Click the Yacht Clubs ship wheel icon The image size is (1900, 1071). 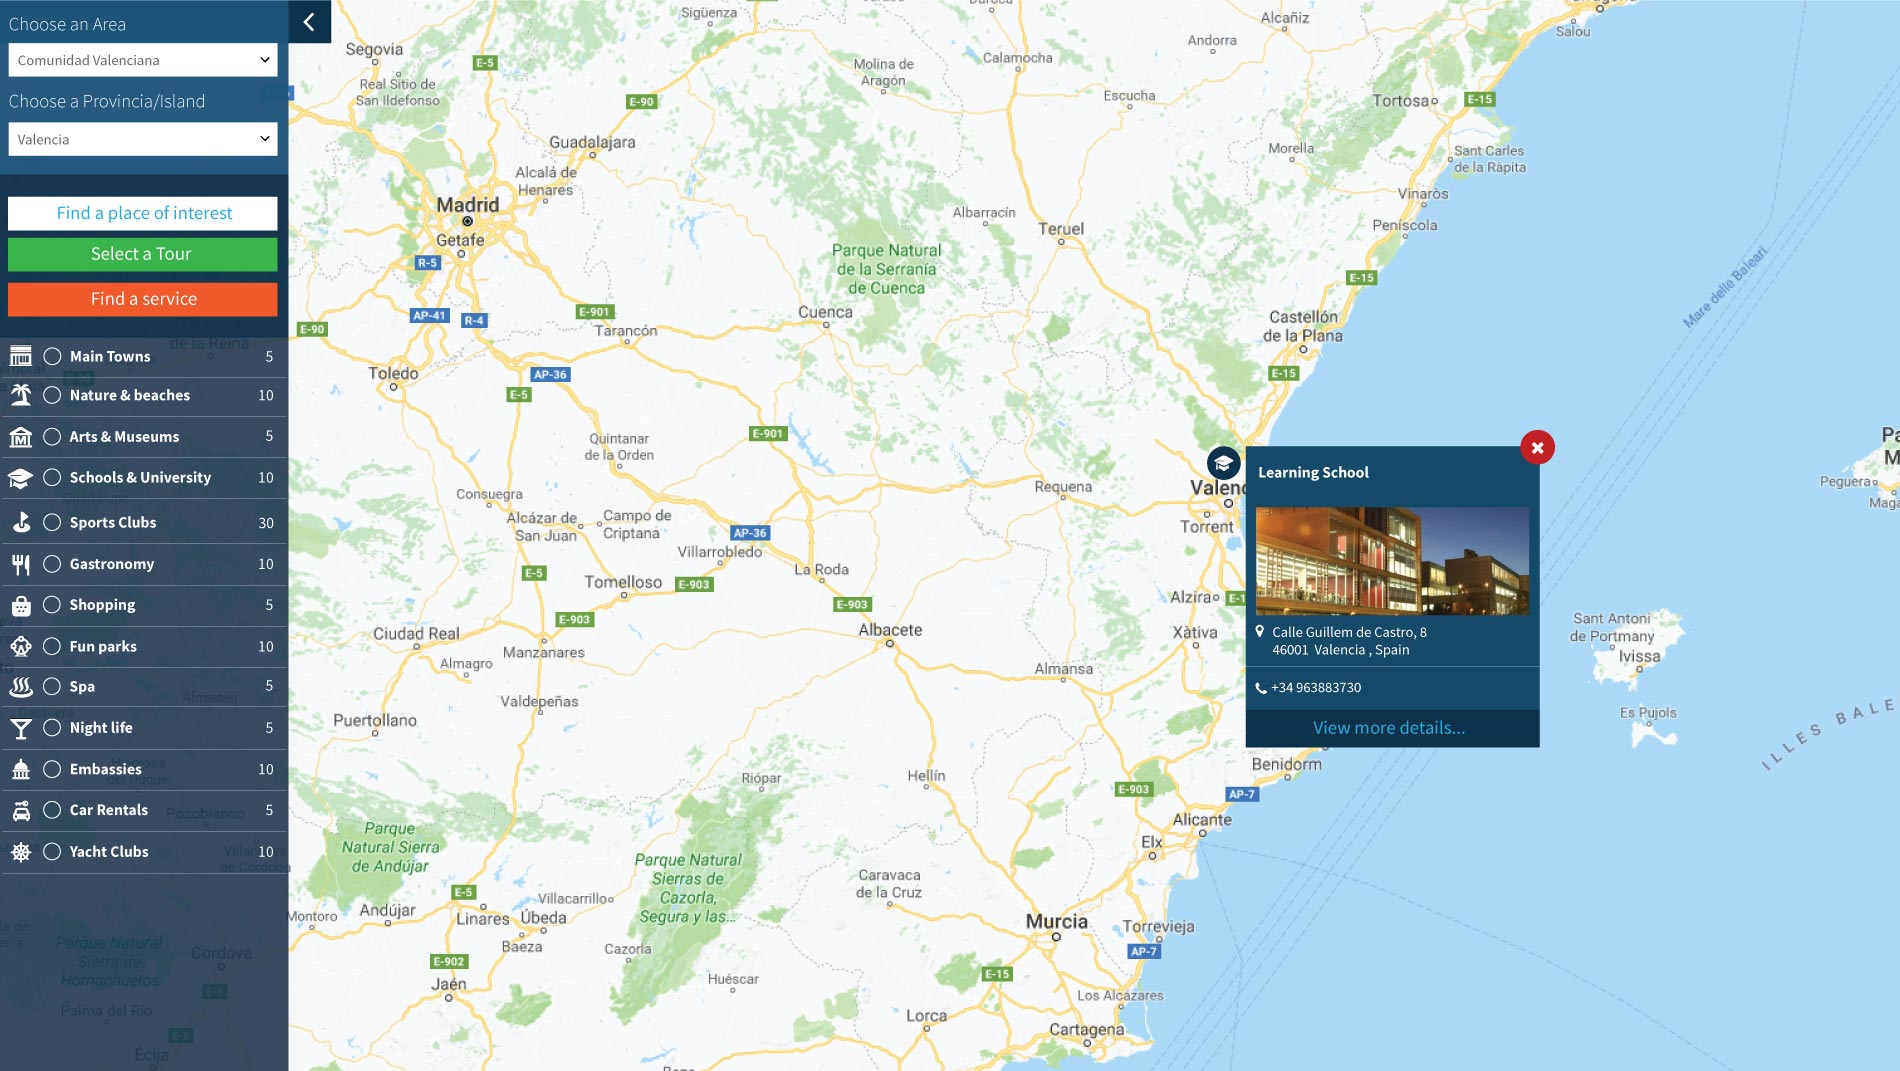[x=21, y=852]
